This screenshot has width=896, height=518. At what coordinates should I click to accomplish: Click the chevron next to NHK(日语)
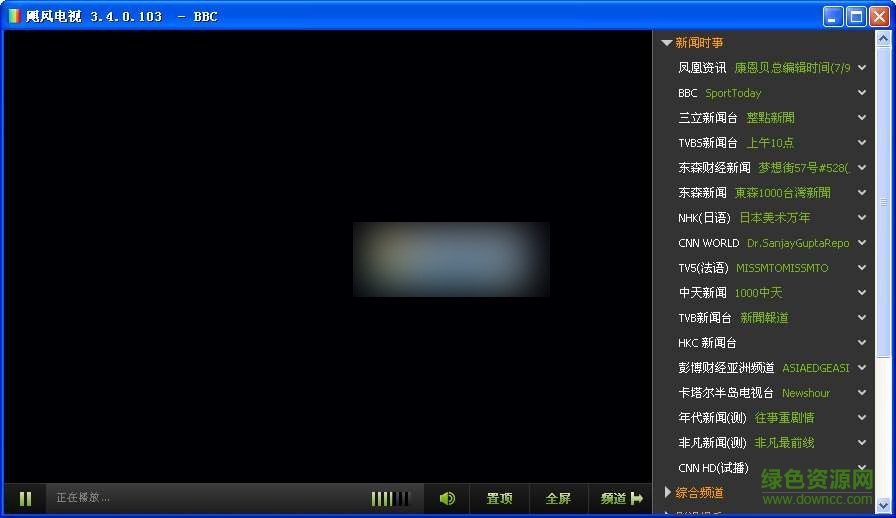tap(862, 218)
